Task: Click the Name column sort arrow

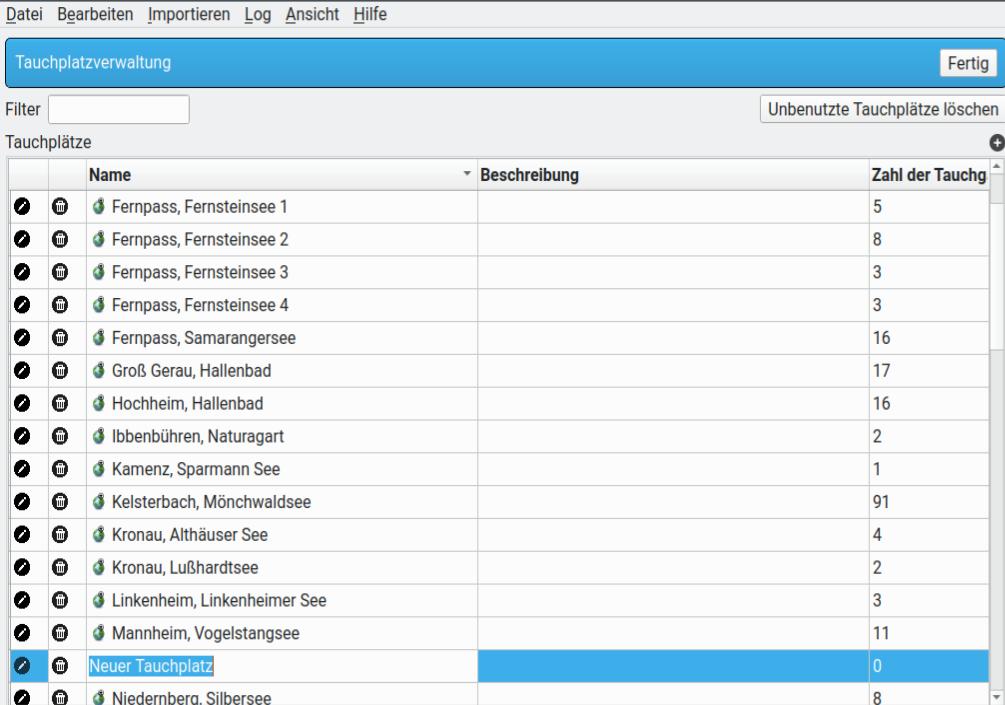Action: (465, 176)
